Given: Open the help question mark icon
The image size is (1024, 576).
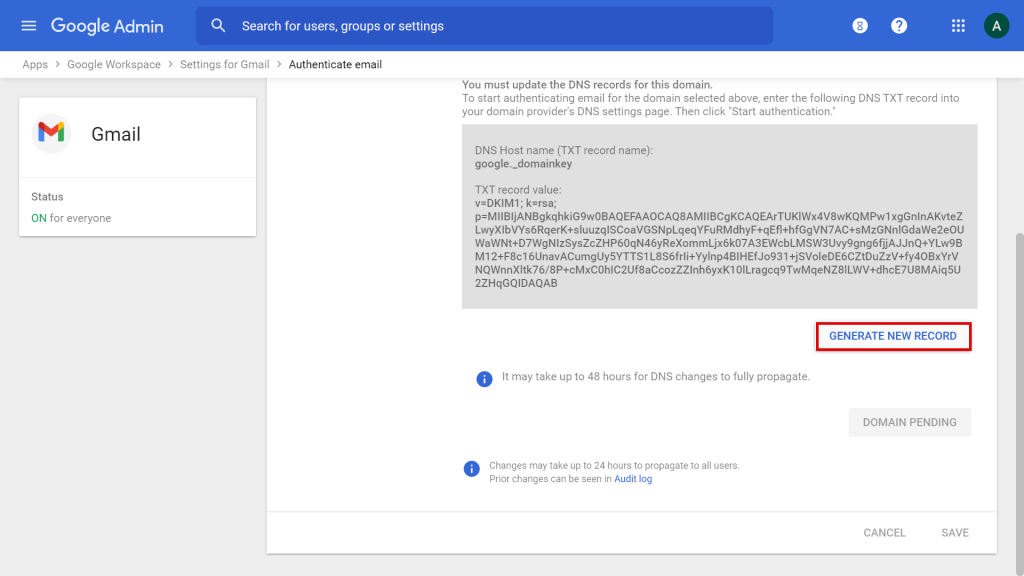Looking at the screenshot, I should 899,25.
